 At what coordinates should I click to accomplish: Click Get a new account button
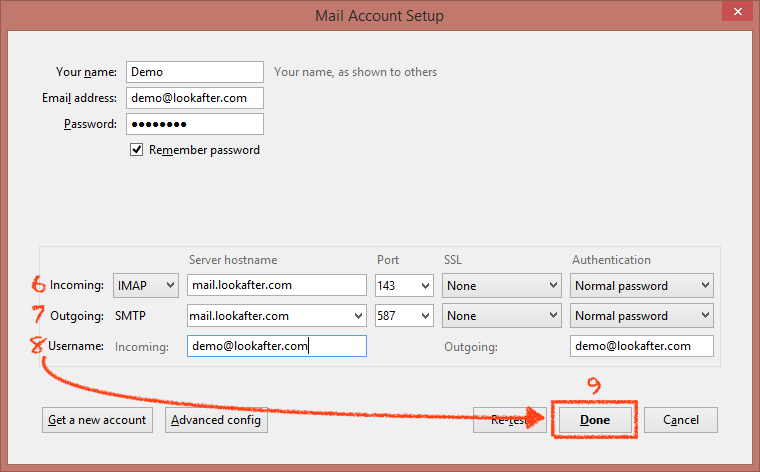click(x=98, y=420)
